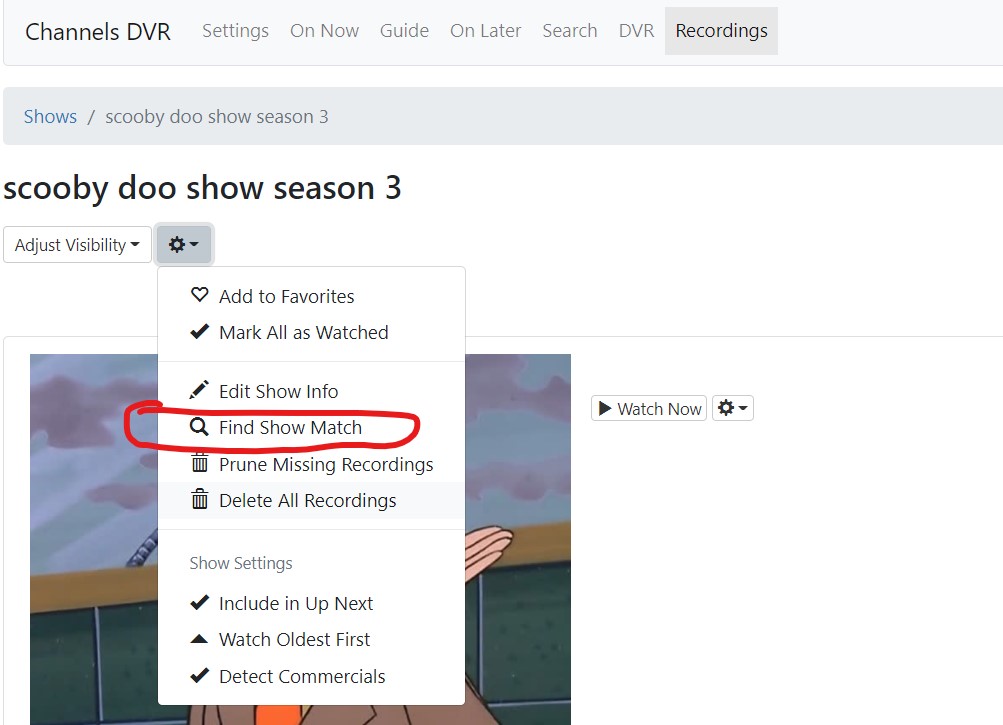Click the up-arrow icon for Watch Oldest First
Viewport: 1003px width, 725px height.
pyautogui.click(x=200, y=639)
